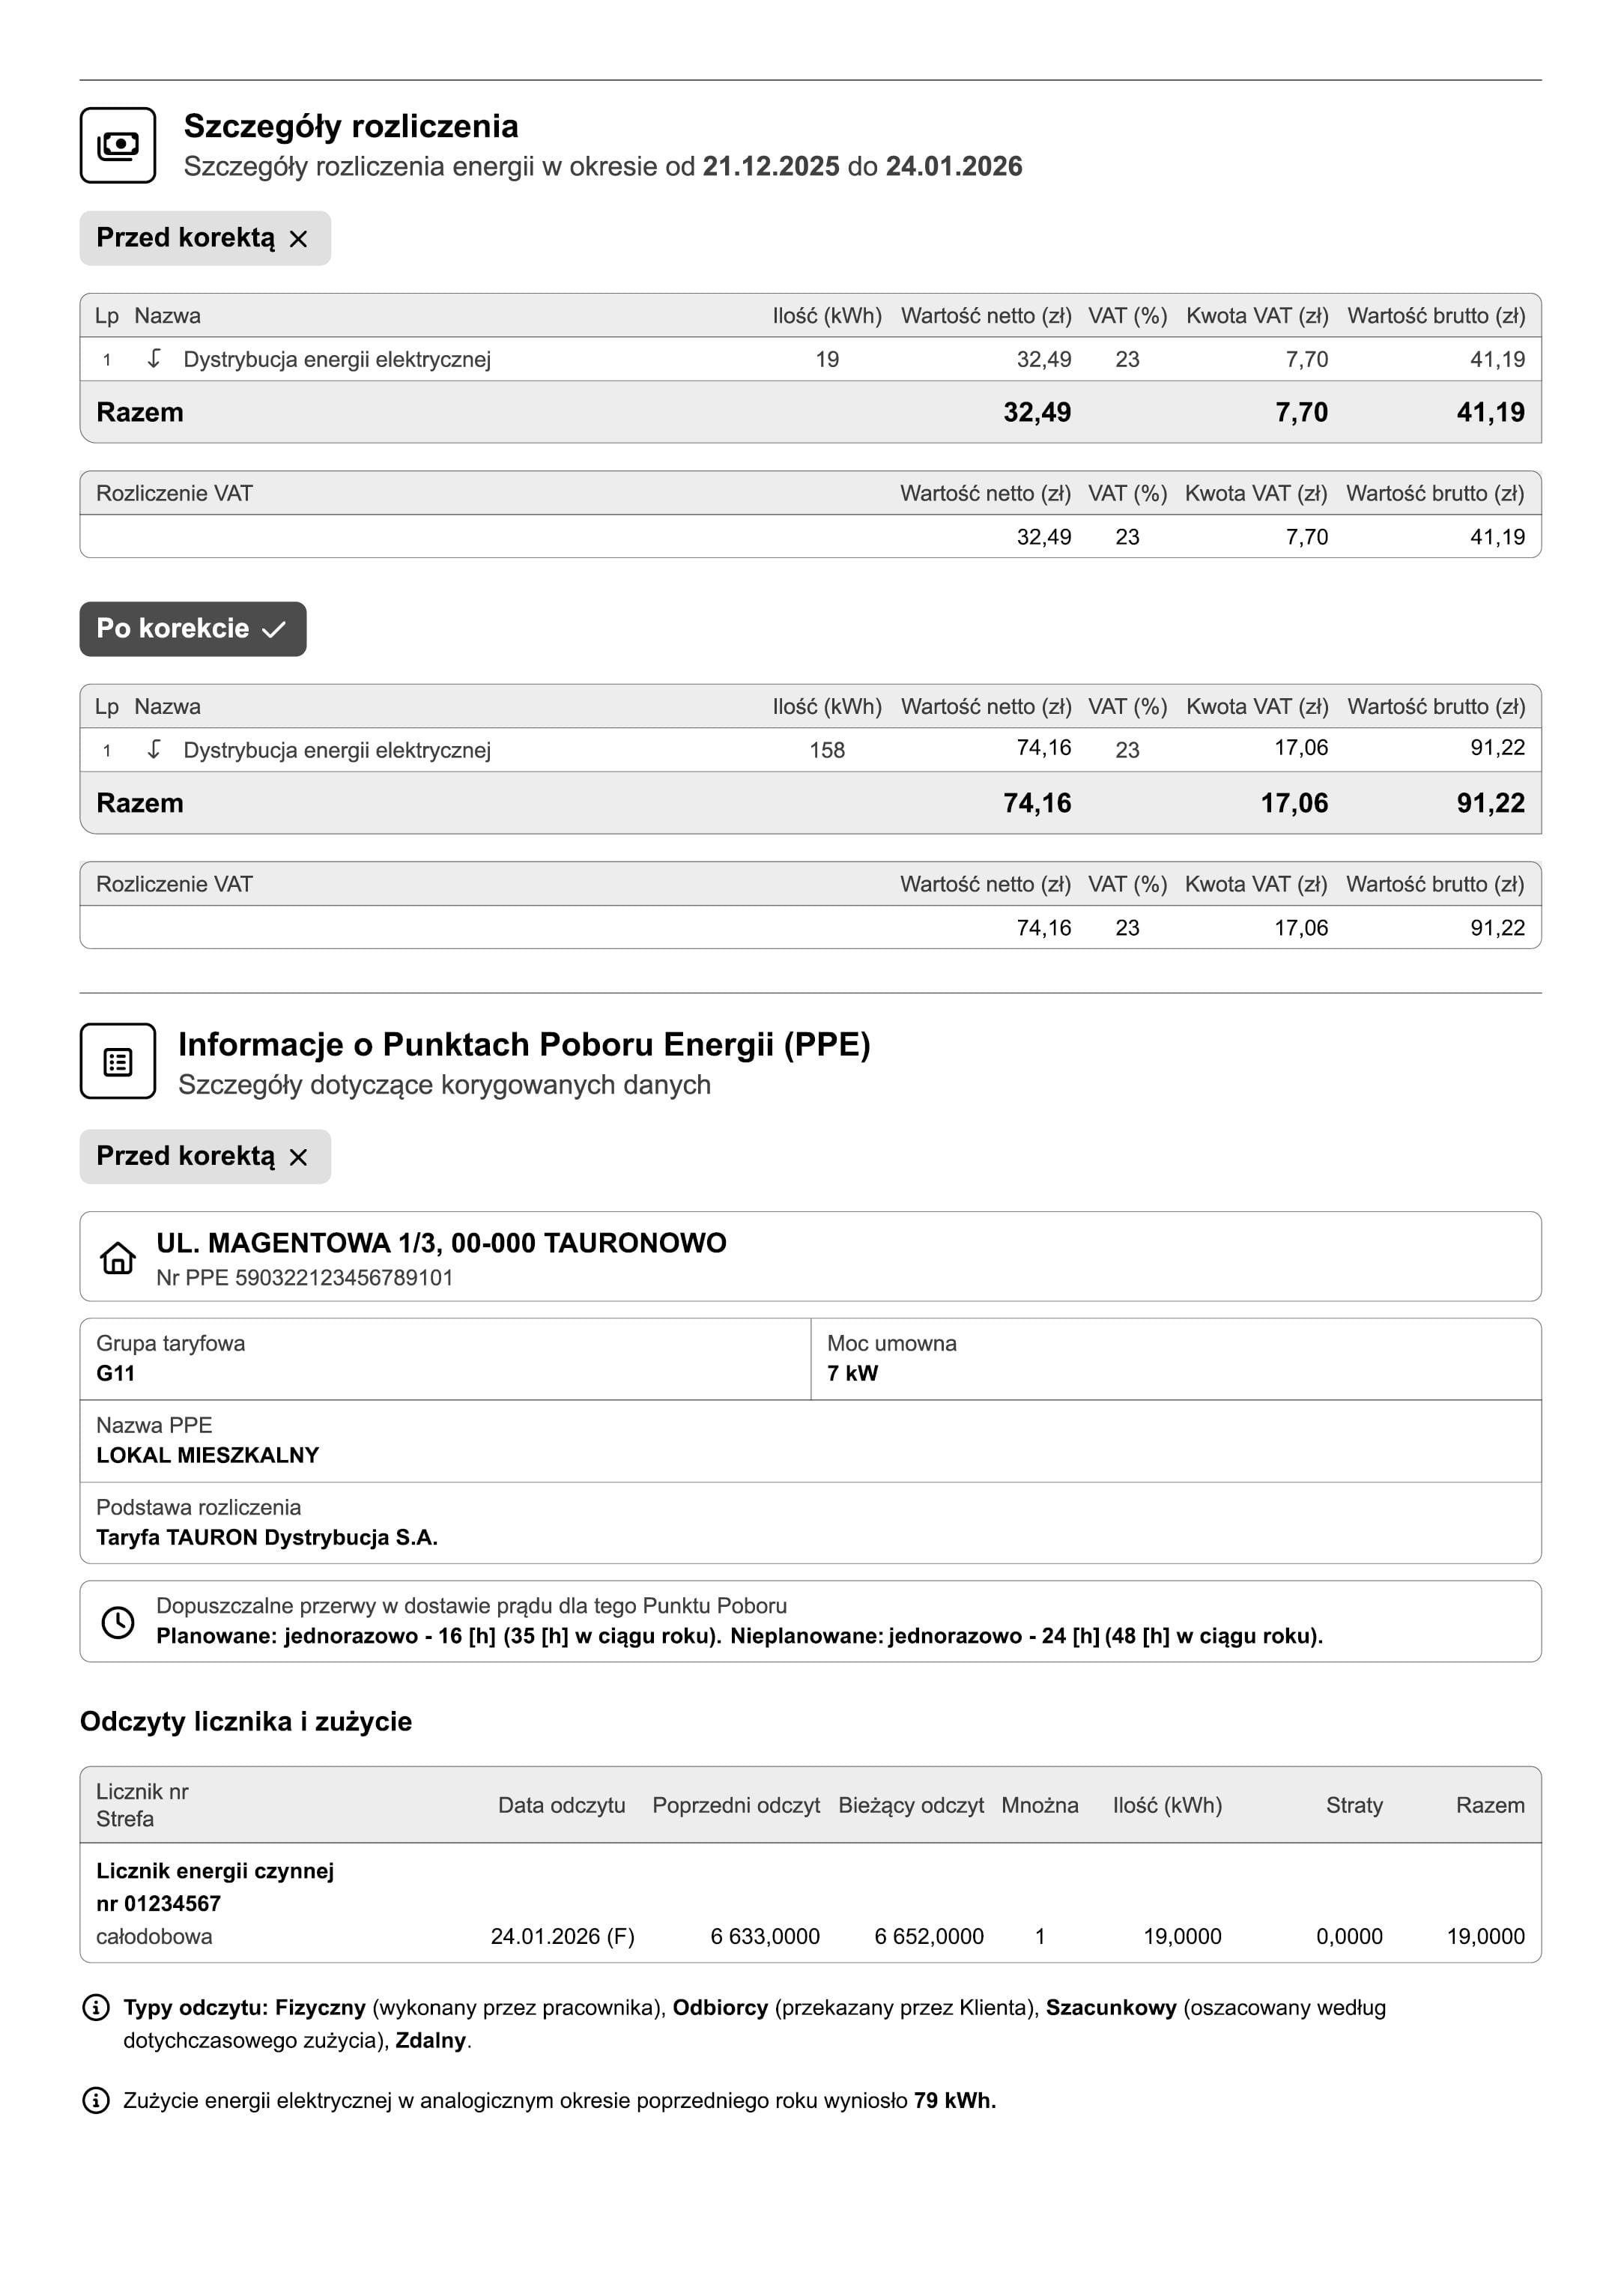Expand the Dystrybucja energii row arrow in Przed korektą table
The image size is (1621, 2296).
click(154, 359)
